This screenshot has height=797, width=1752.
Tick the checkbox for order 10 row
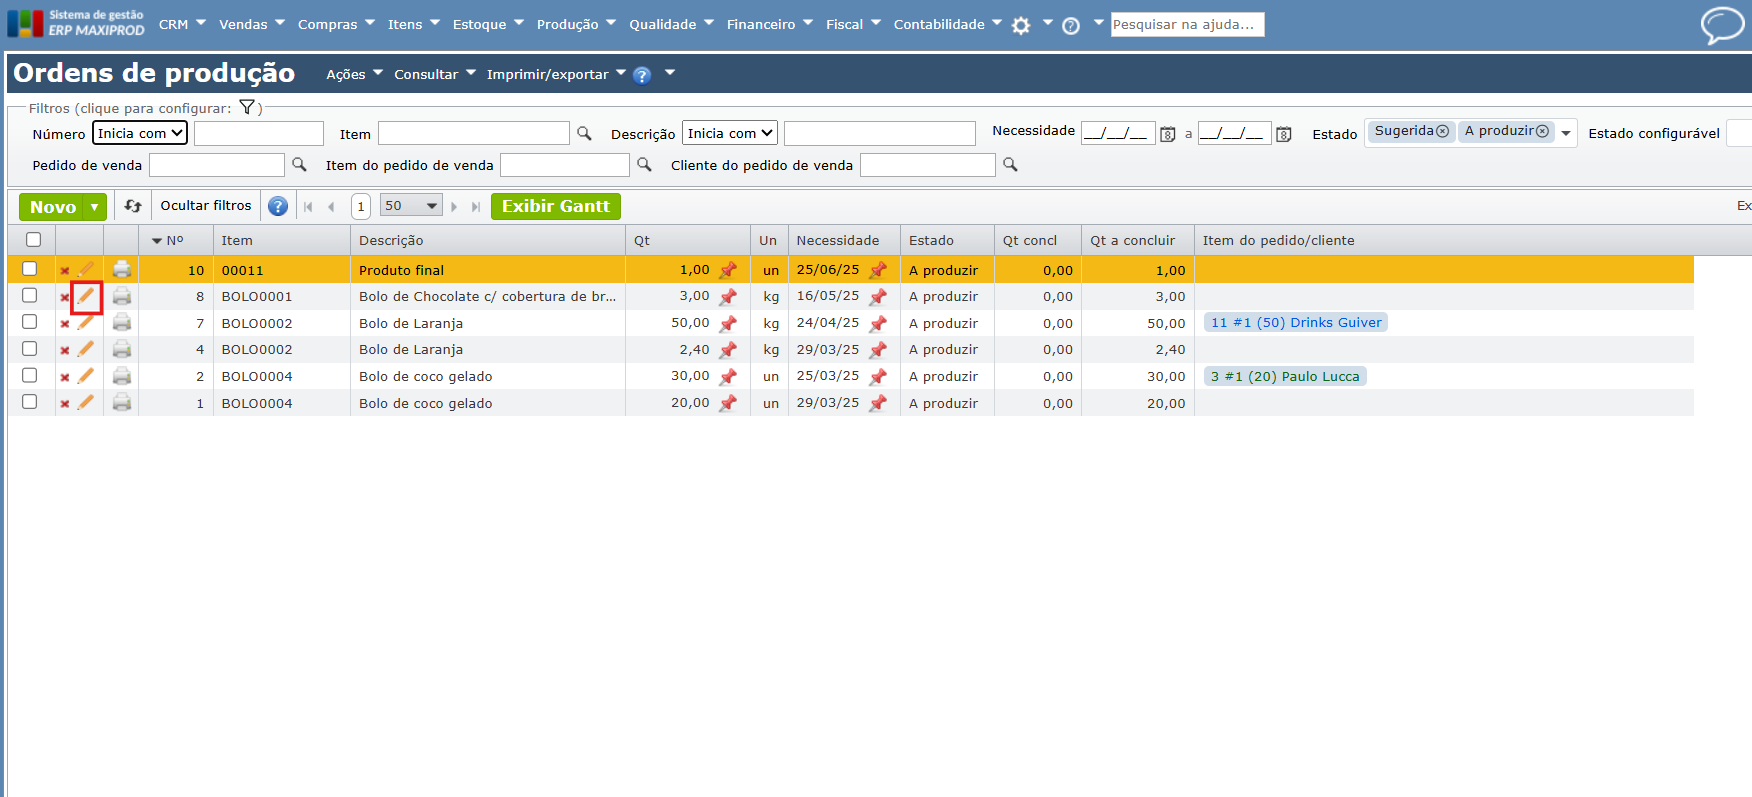30,269
